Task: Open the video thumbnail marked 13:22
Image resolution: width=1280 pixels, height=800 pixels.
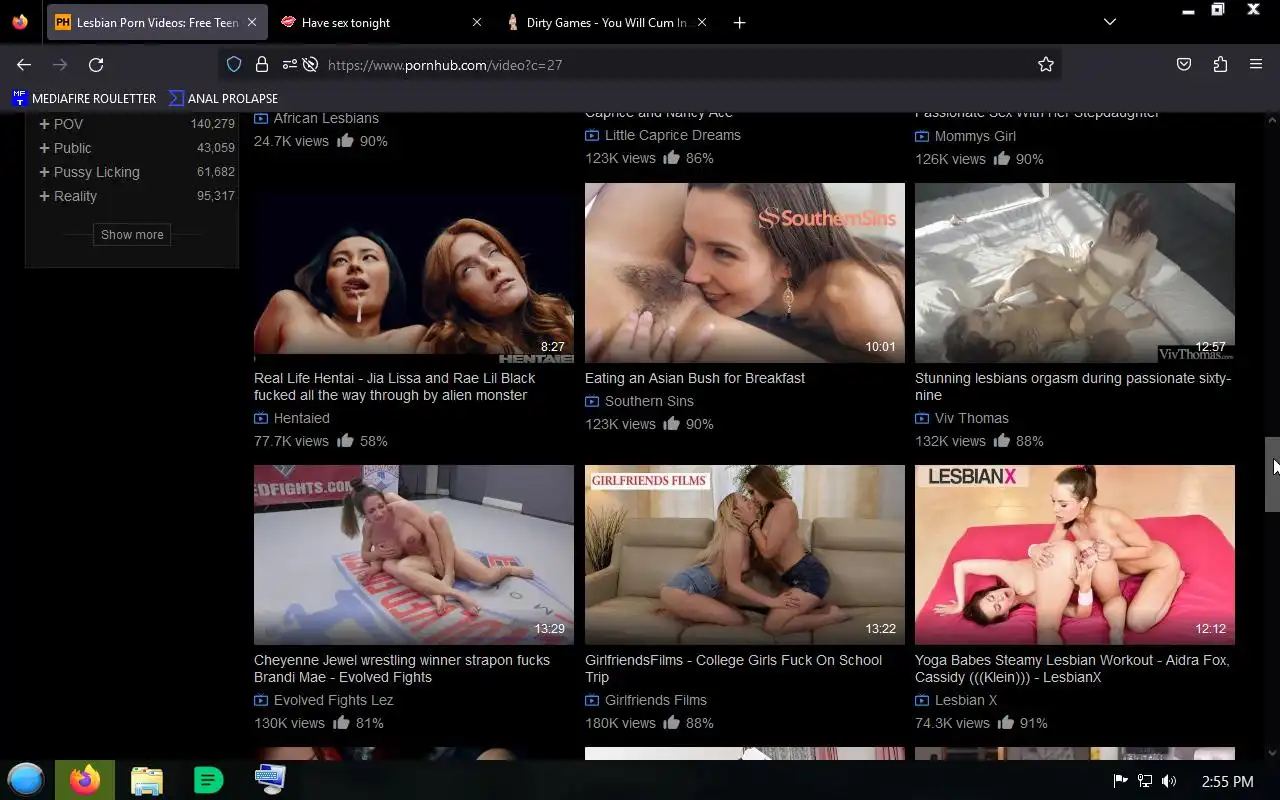Action: point(745,554)
